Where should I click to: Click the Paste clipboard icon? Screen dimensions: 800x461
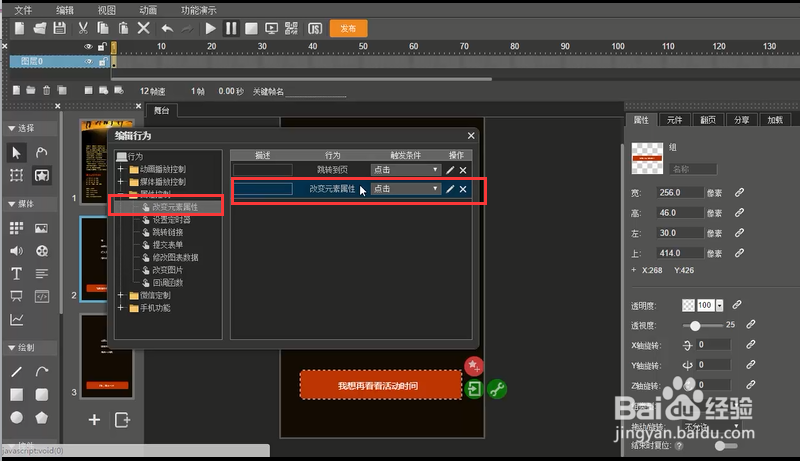123,29
